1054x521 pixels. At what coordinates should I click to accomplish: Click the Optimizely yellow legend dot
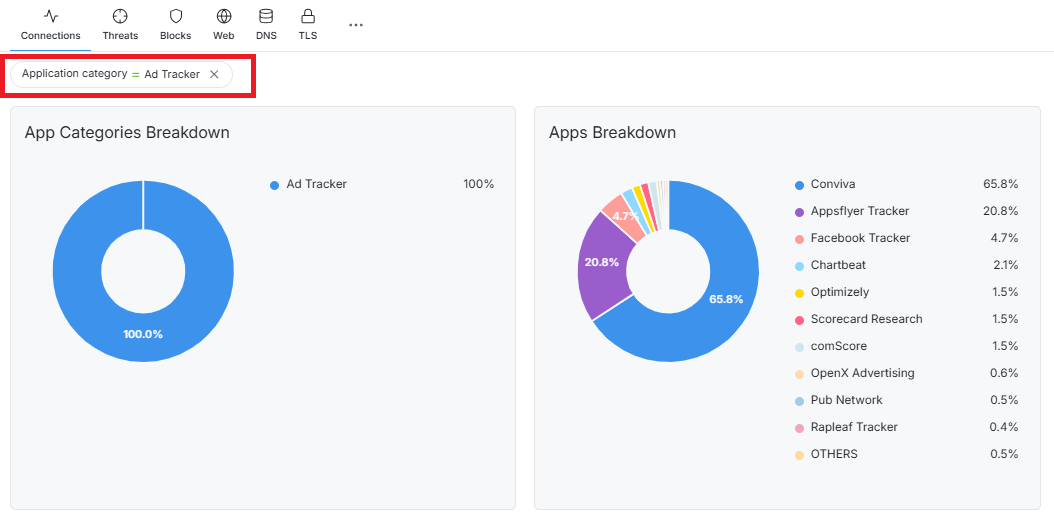tap(799, 293)
